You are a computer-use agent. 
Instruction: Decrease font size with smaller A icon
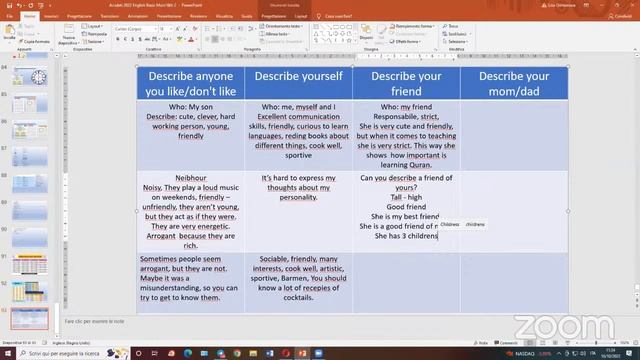185,29
